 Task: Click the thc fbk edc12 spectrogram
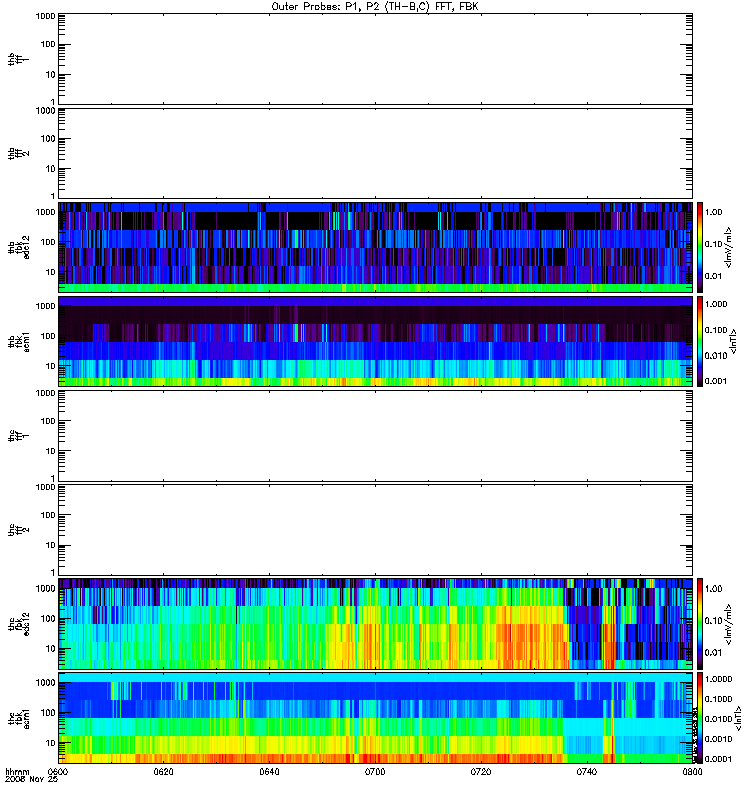[x=375, y=624]
